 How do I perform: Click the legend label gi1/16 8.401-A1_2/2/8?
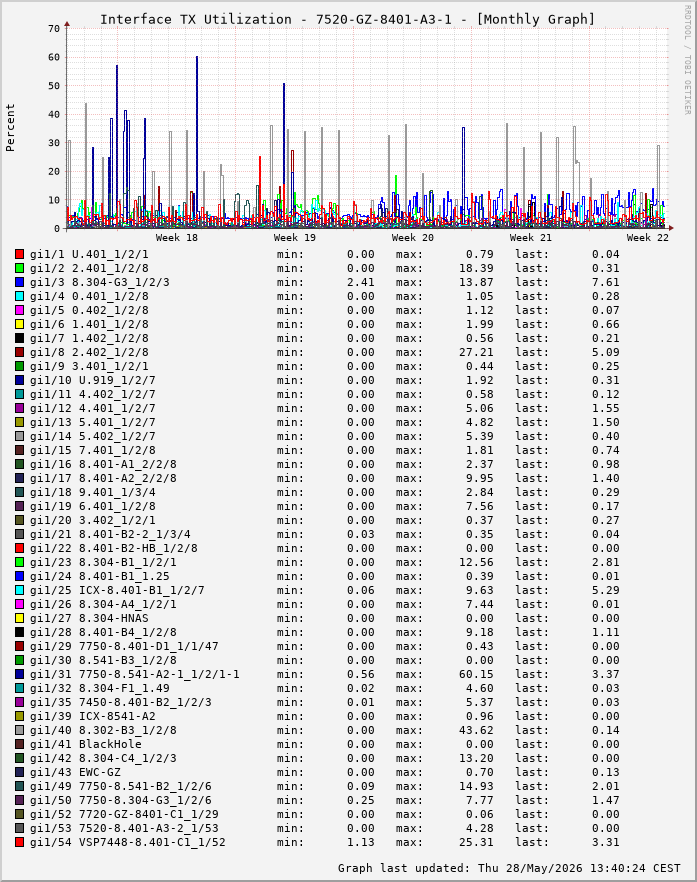coord(103,465)
